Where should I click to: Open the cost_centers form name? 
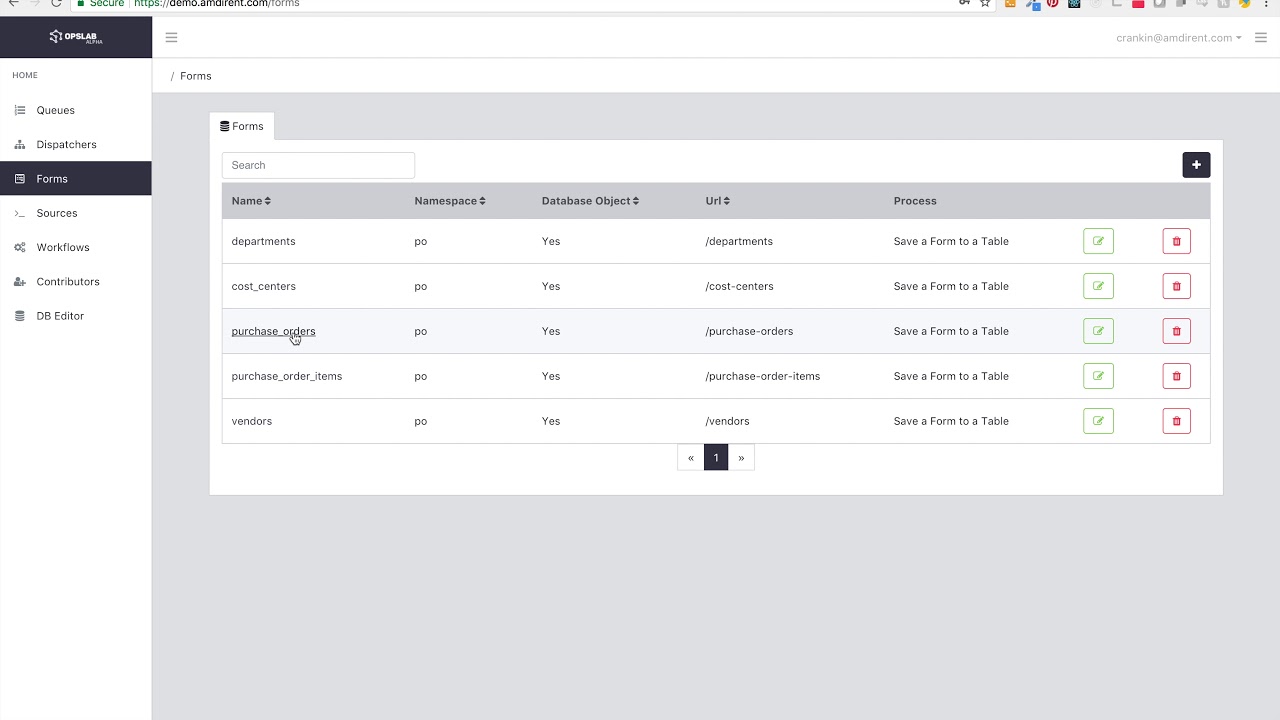(x=263, y=286)
